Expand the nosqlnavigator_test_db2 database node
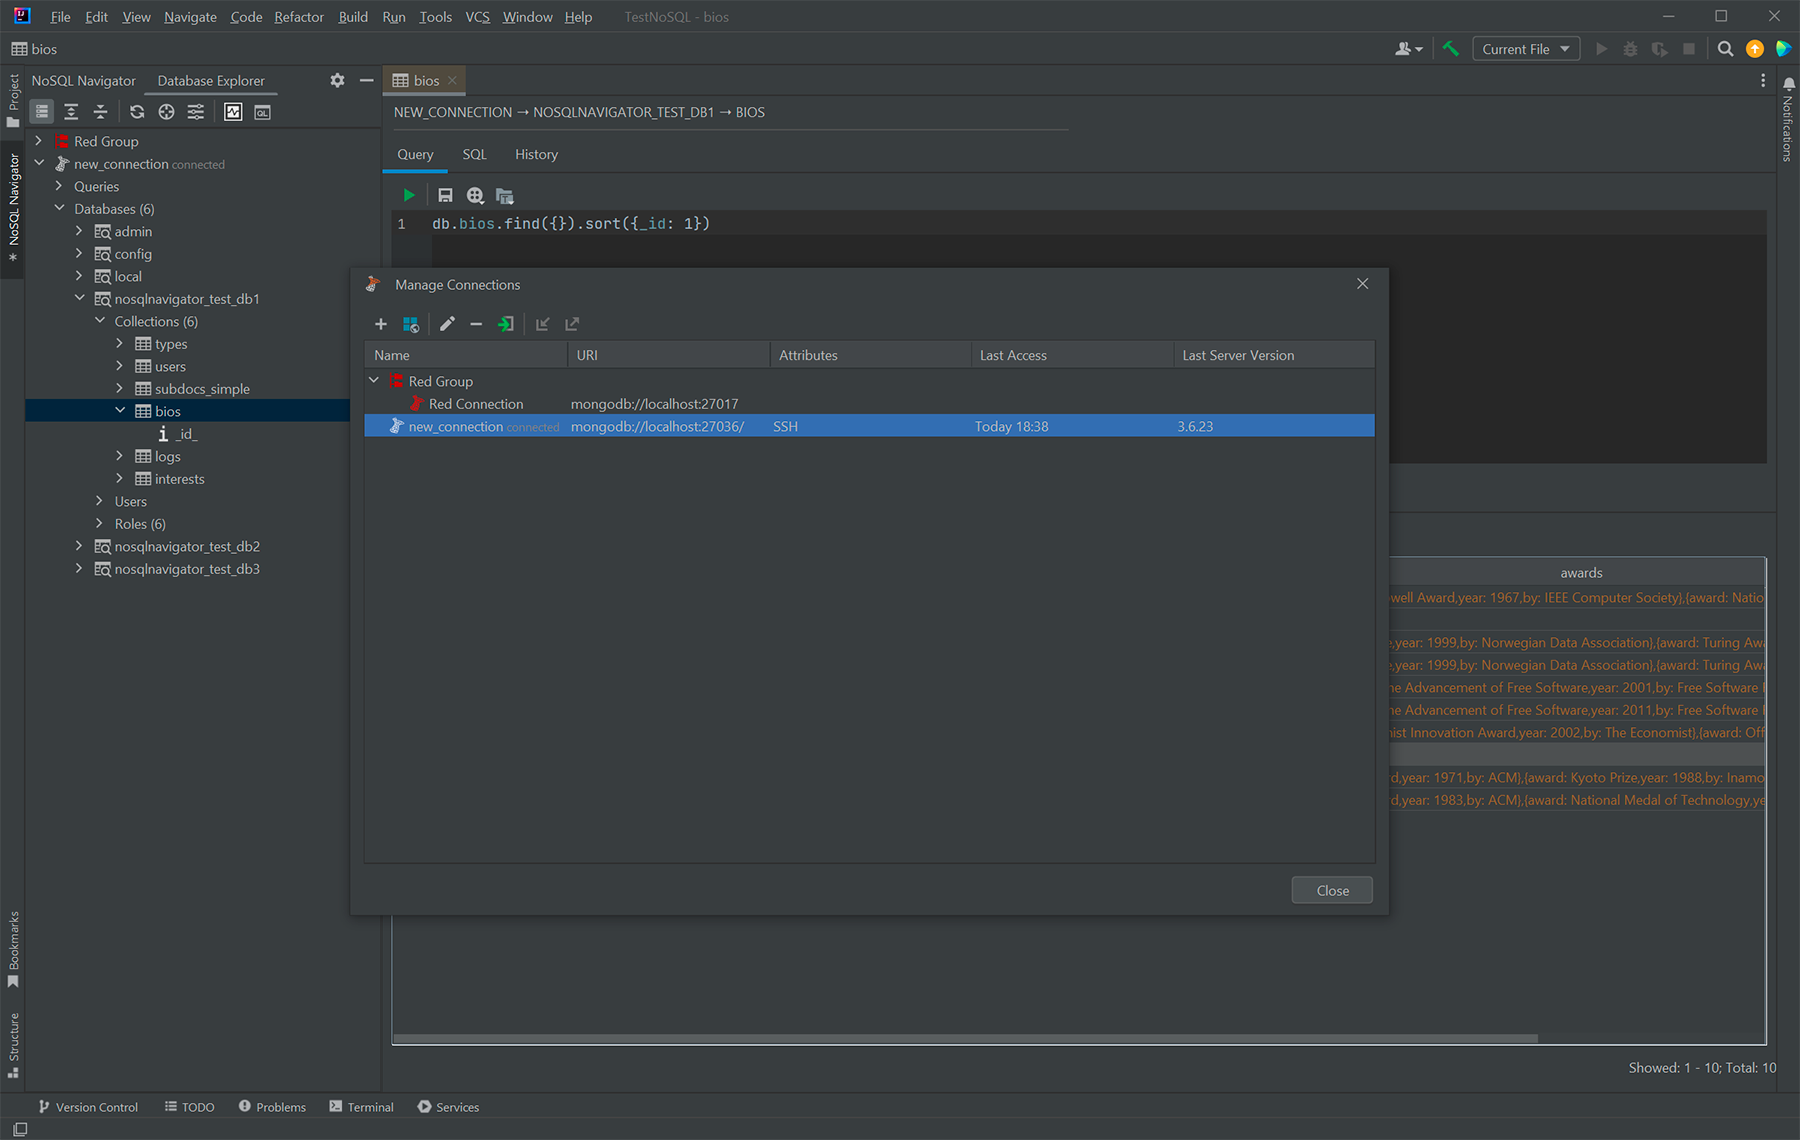 tap(79, 546)
